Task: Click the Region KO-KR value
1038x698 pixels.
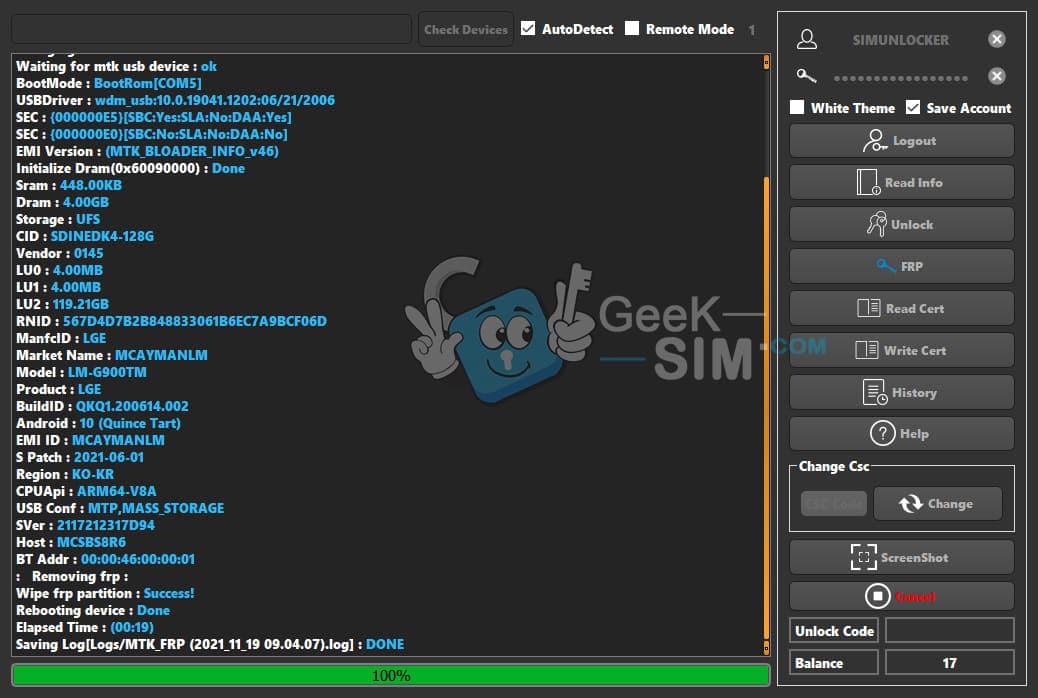Action: coord(93,474)
